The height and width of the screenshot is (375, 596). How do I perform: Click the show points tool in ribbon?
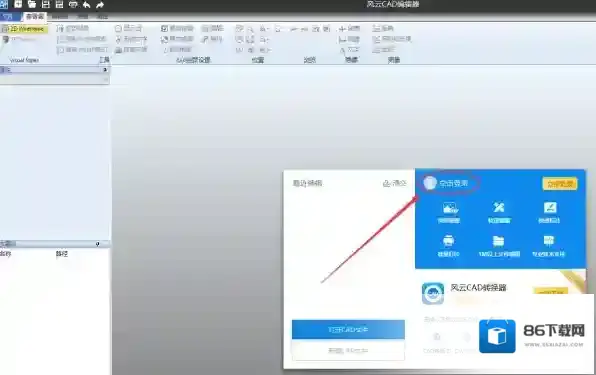128,28
